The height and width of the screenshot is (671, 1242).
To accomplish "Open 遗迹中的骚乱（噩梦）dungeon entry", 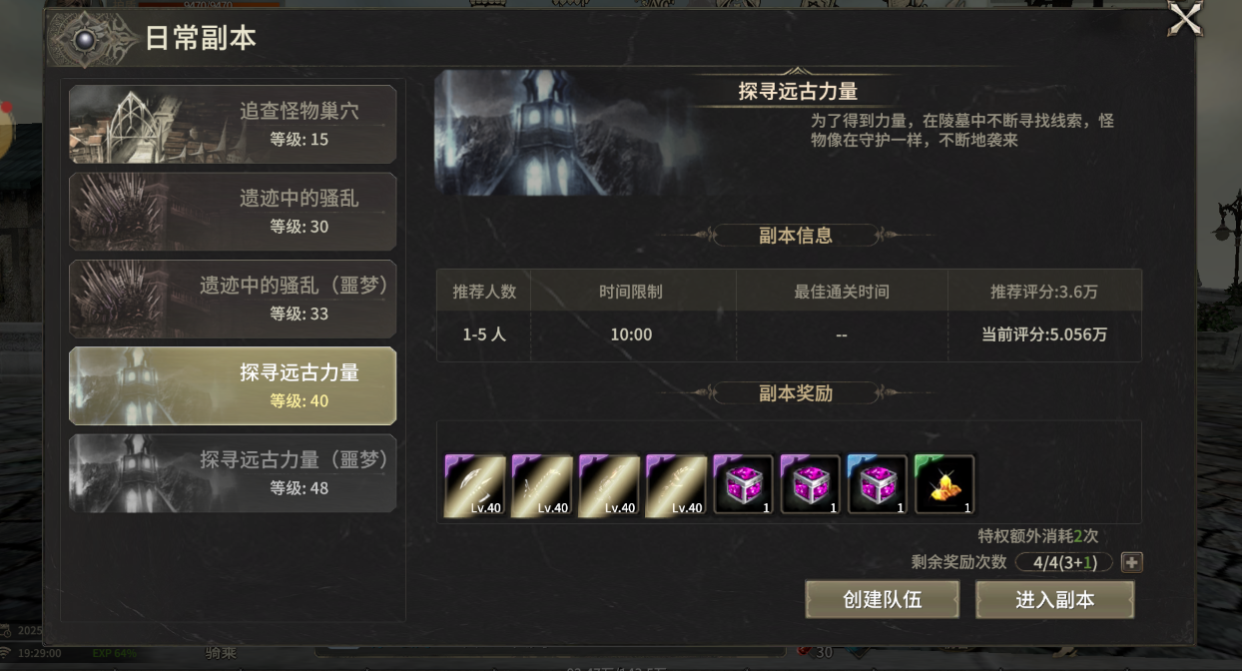I will pos(232,298).
